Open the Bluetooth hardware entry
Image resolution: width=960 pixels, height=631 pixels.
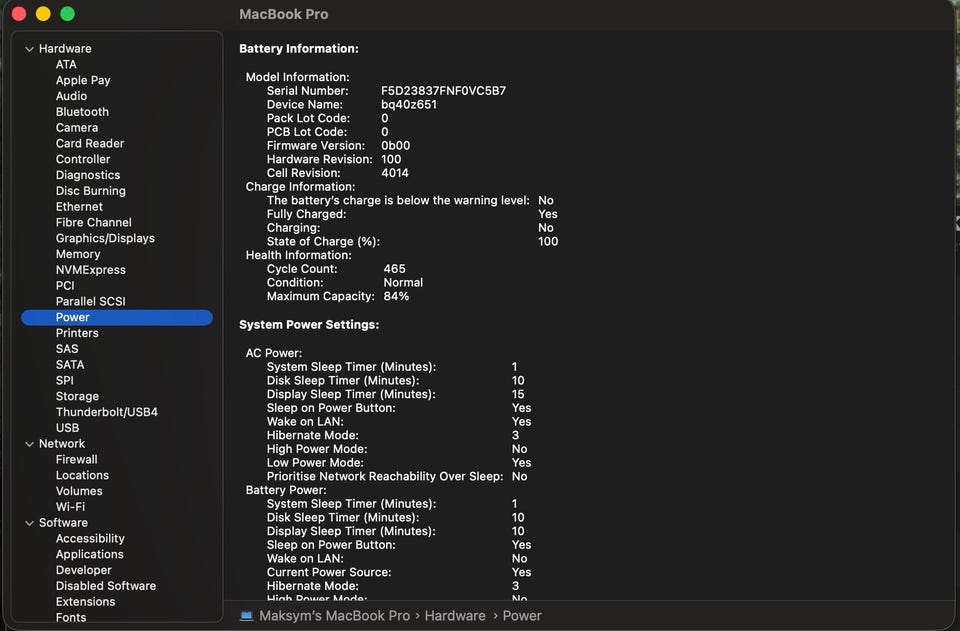click(x=82, y=112)
